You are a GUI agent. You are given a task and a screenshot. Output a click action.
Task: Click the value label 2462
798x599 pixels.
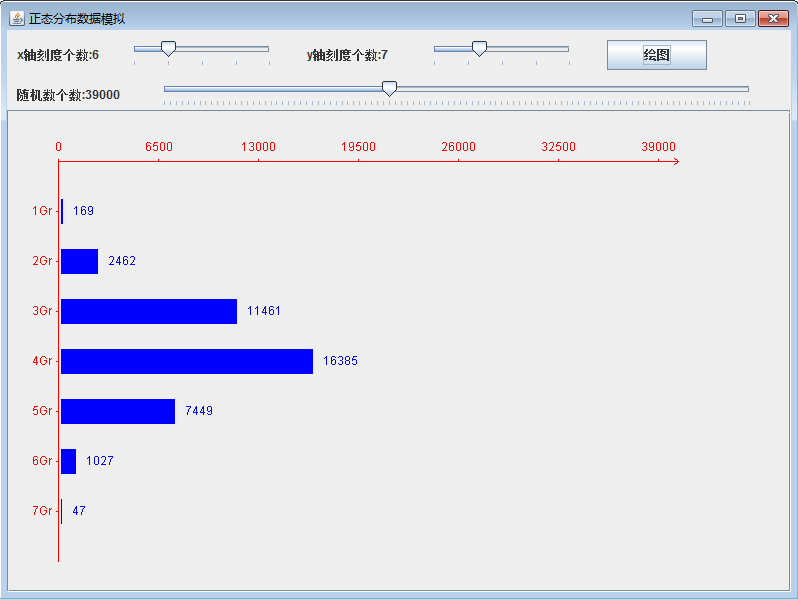pyautogui.click(x=122, y=261)
